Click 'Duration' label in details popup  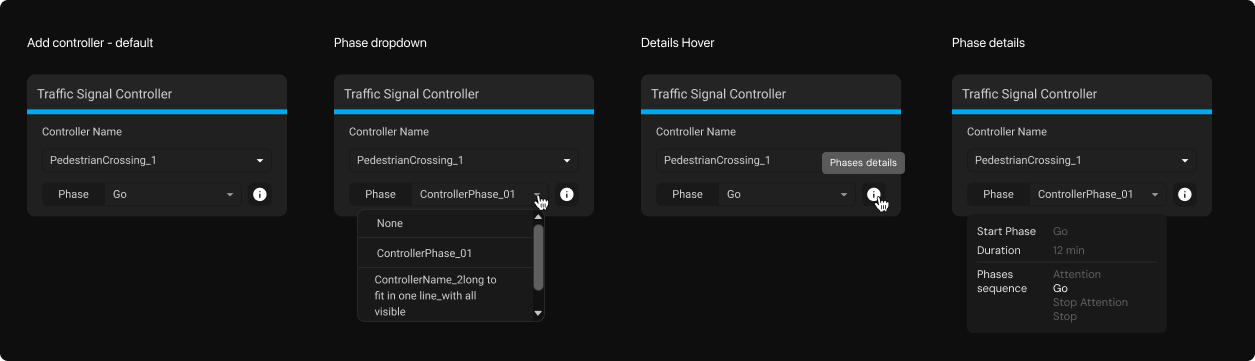click(999, 251)
